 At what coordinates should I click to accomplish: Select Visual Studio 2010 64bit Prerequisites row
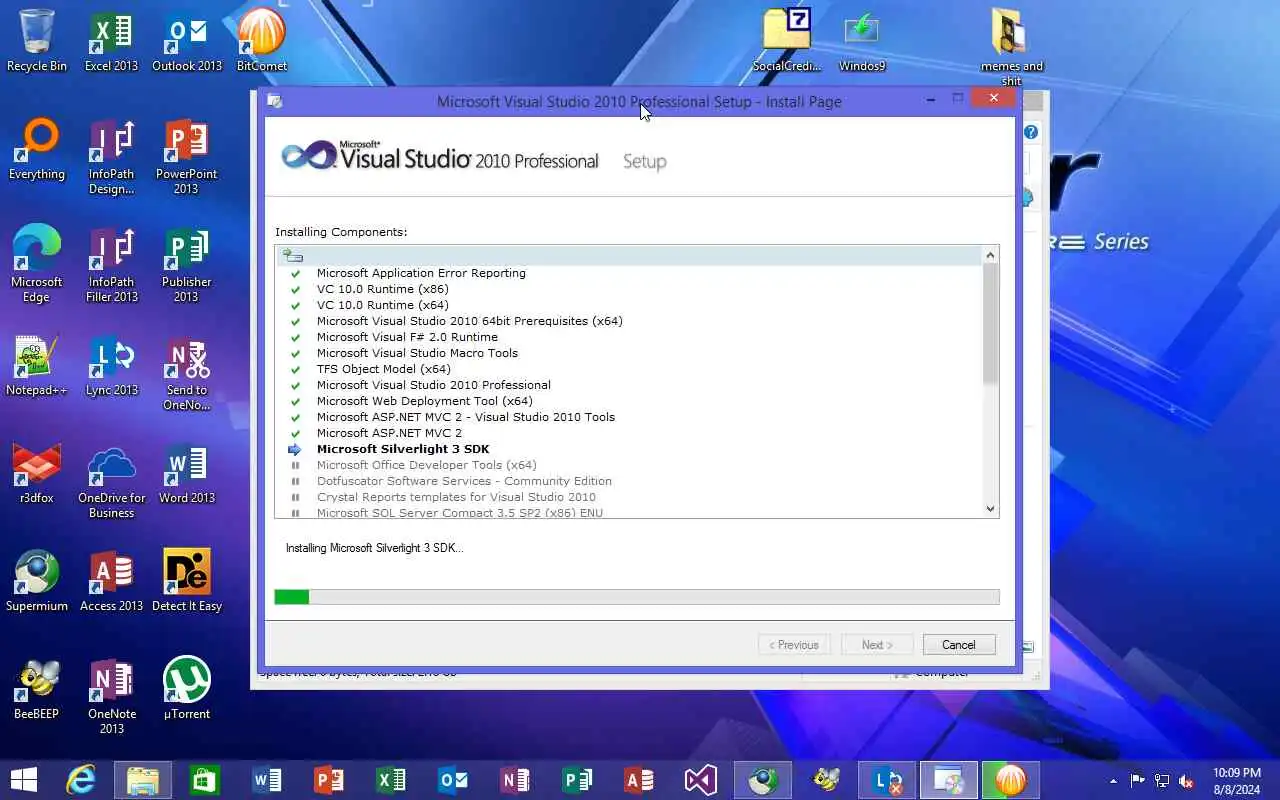pyautogui.click(x=469, y=321)
